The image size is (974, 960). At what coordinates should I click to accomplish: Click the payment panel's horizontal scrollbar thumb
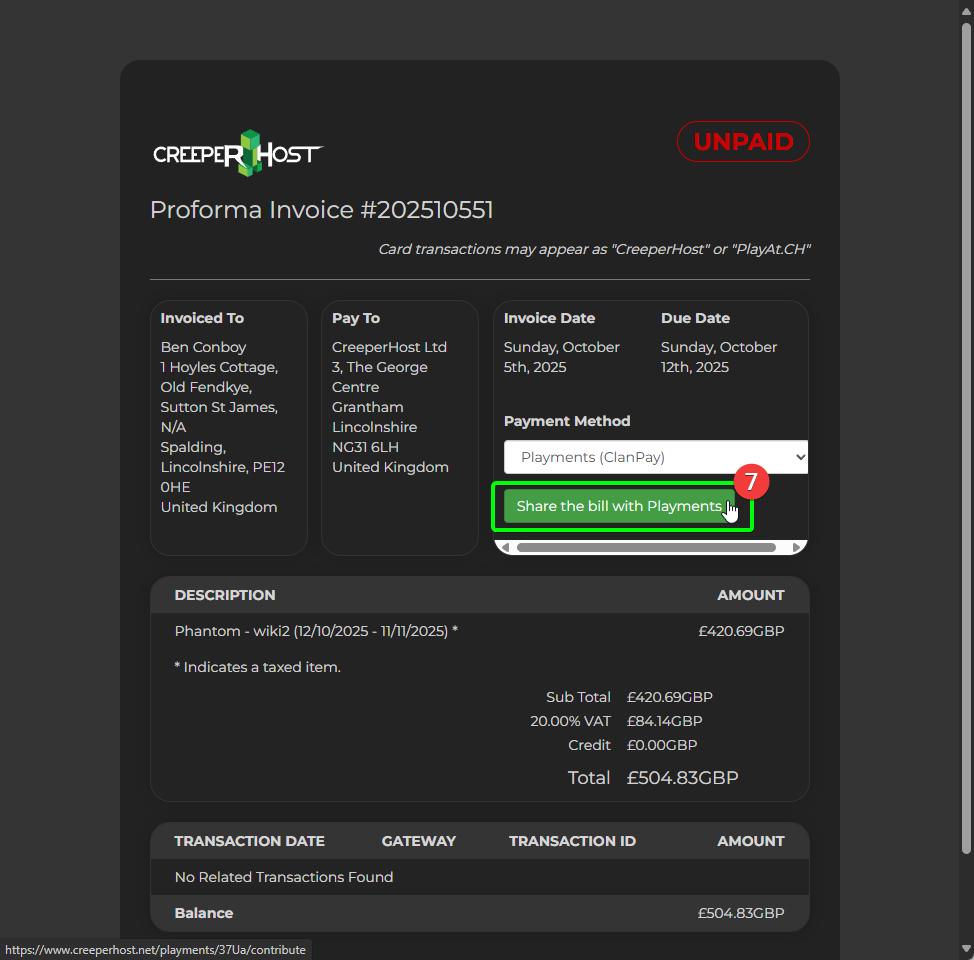pyautogui.click(x=645, y=547)
